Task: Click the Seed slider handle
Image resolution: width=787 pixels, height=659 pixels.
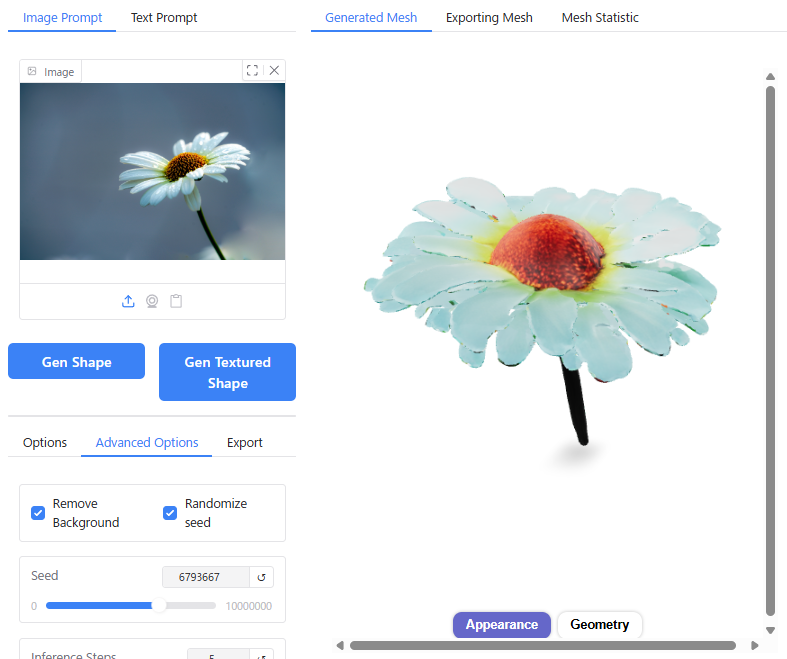Action: coord(158,605)
